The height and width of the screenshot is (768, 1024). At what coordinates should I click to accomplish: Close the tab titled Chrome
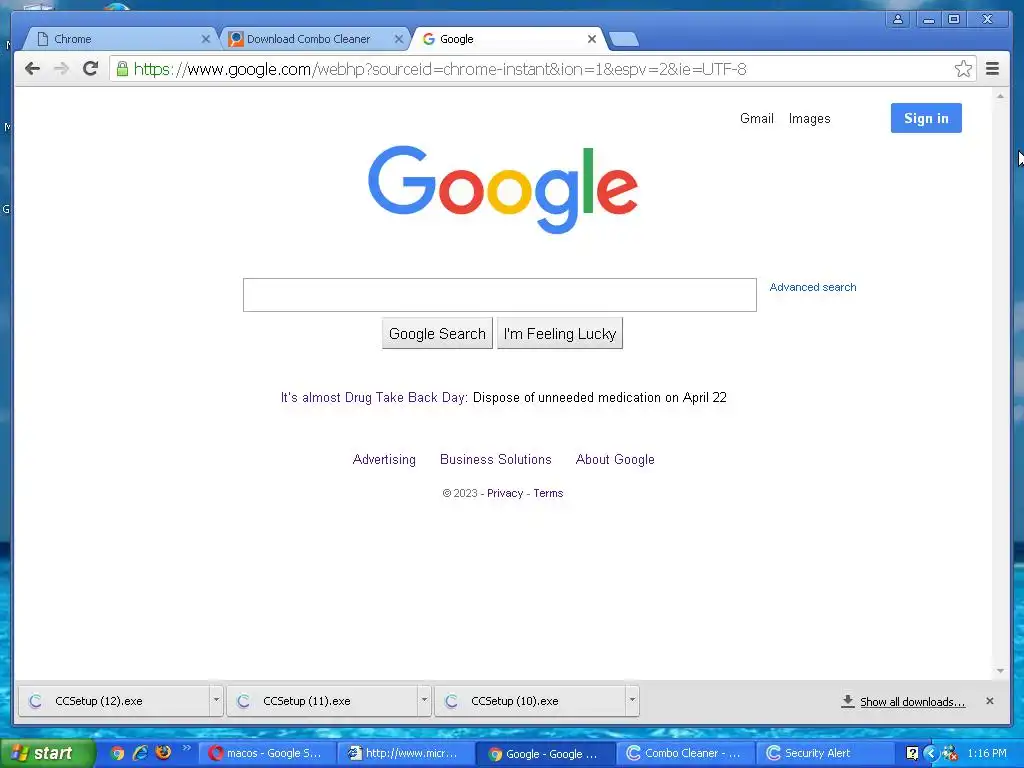tap(206, 39)
